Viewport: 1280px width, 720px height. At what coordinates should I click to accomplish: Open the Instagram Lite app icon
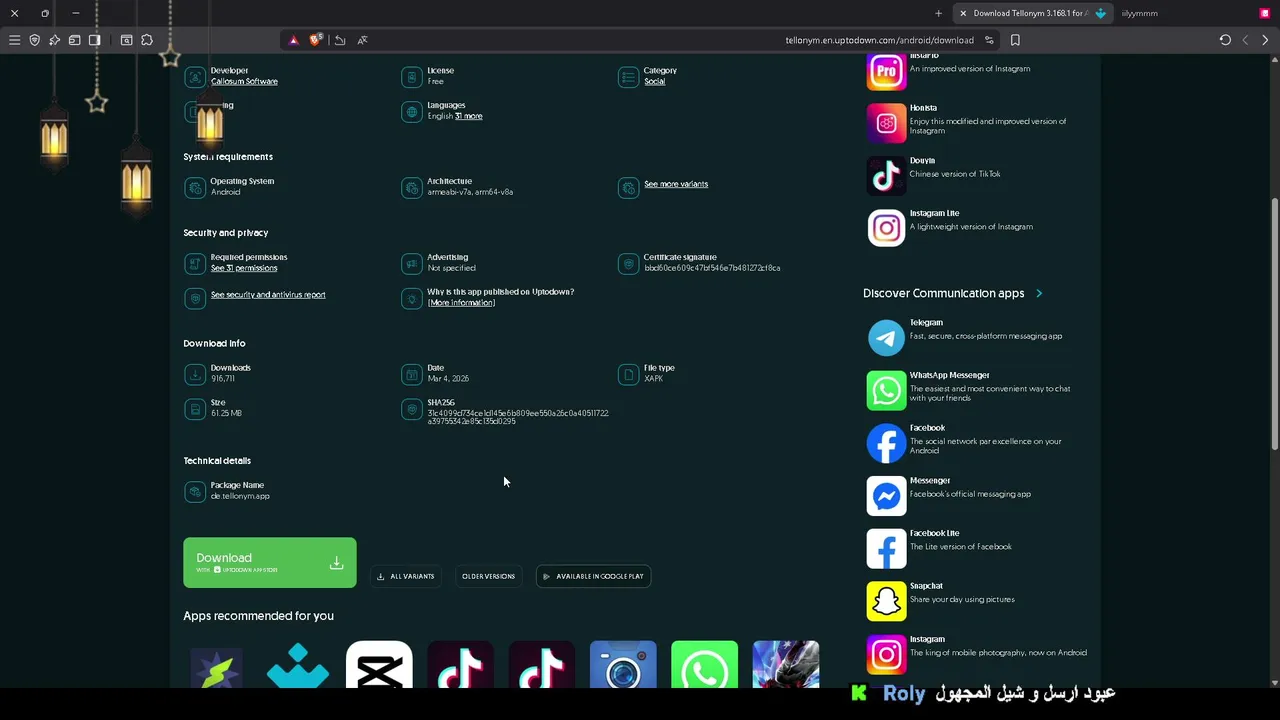886,228
